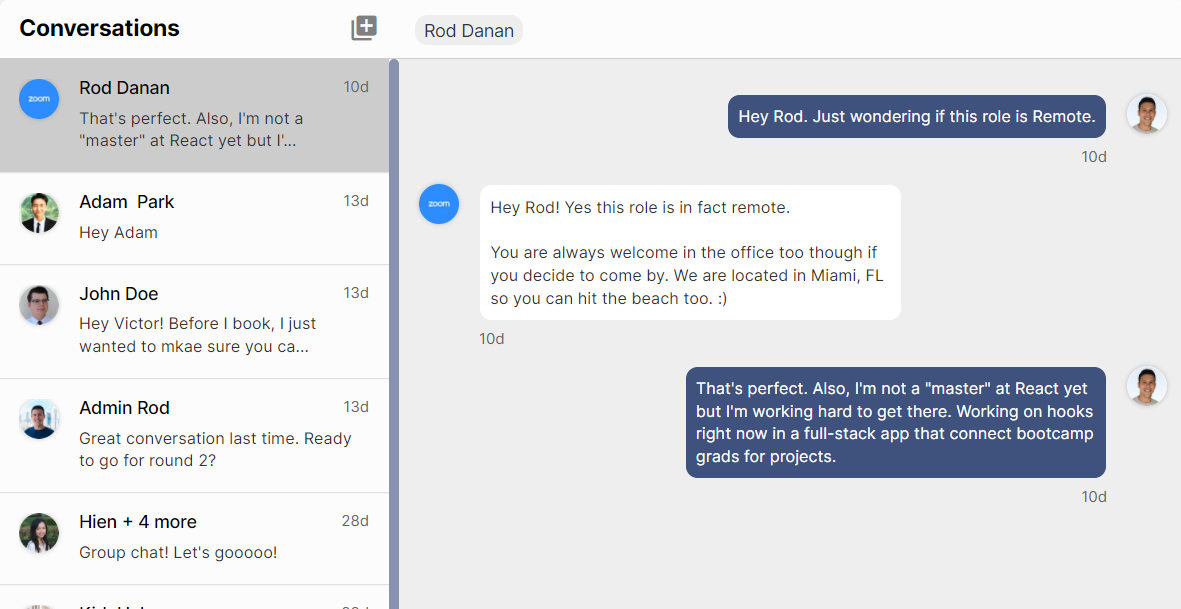The width and height of the screenshot is (1181, 609).
Task: Open the Rod Danan conversation
Action: pyautogui.click(x=194, y=115)
